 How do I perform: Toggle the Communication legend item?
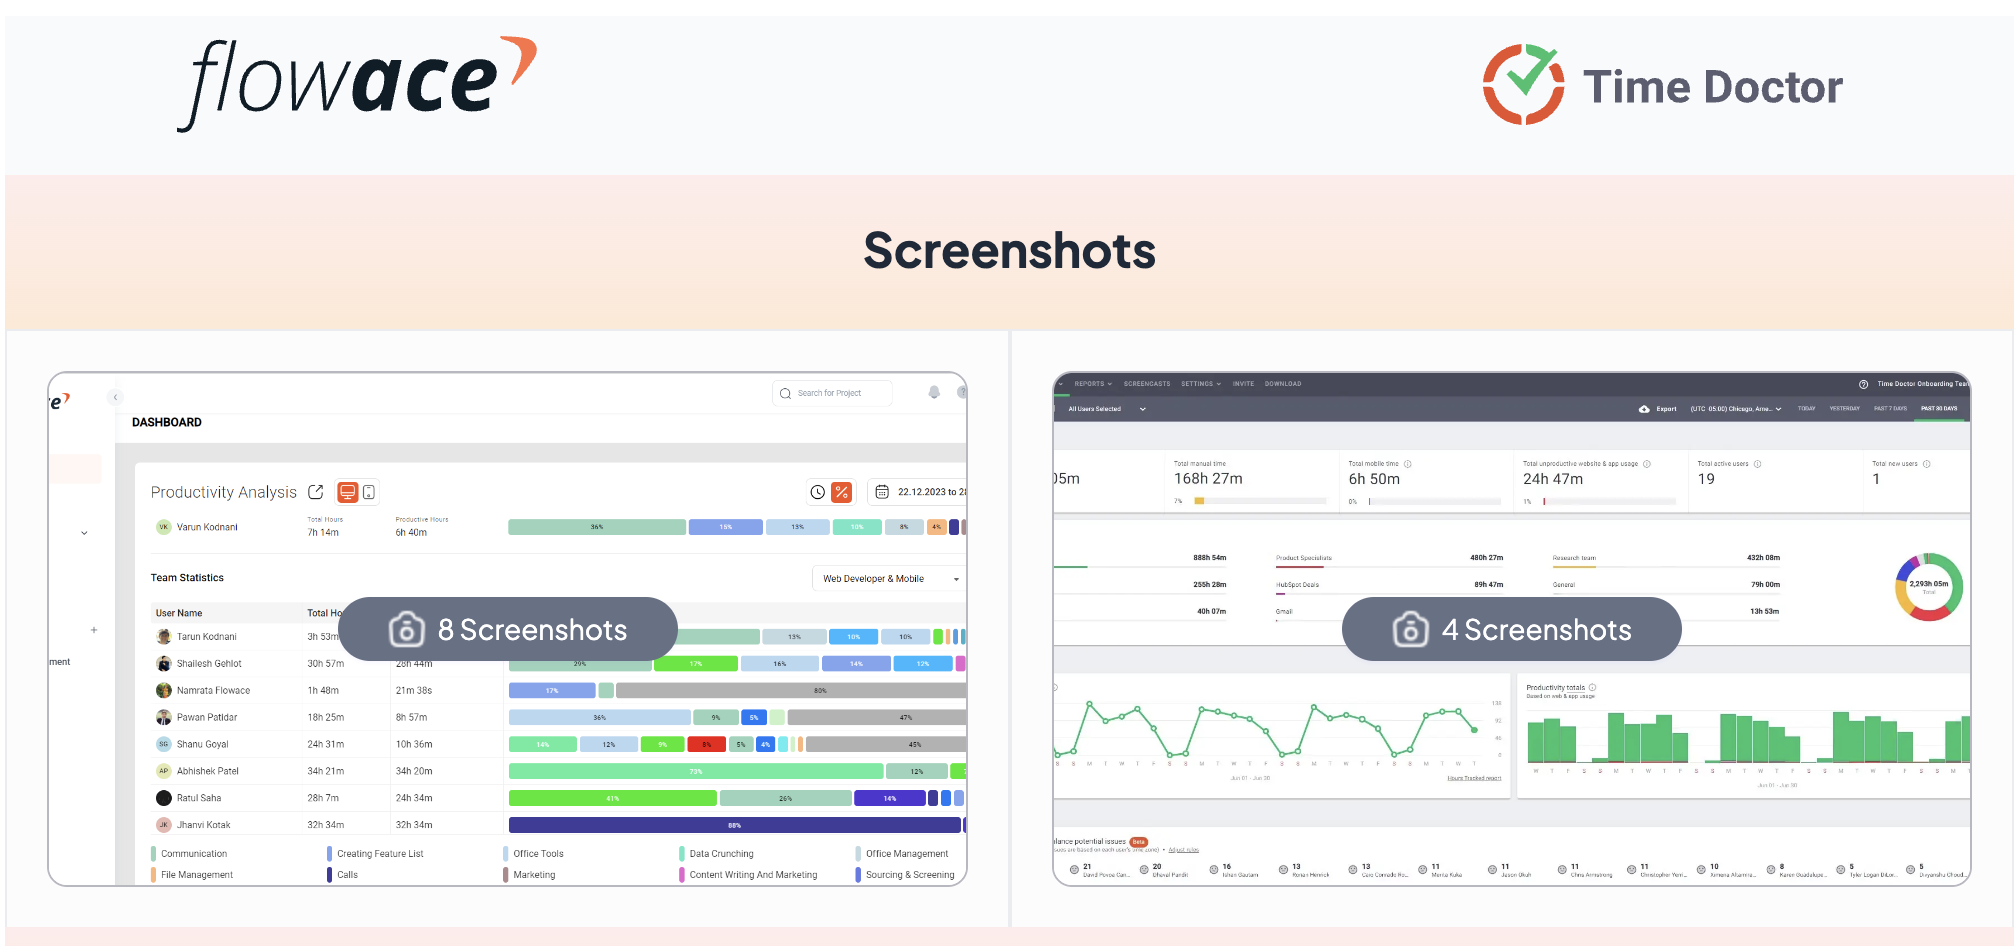pyautogui.click(x=189, y=854)
